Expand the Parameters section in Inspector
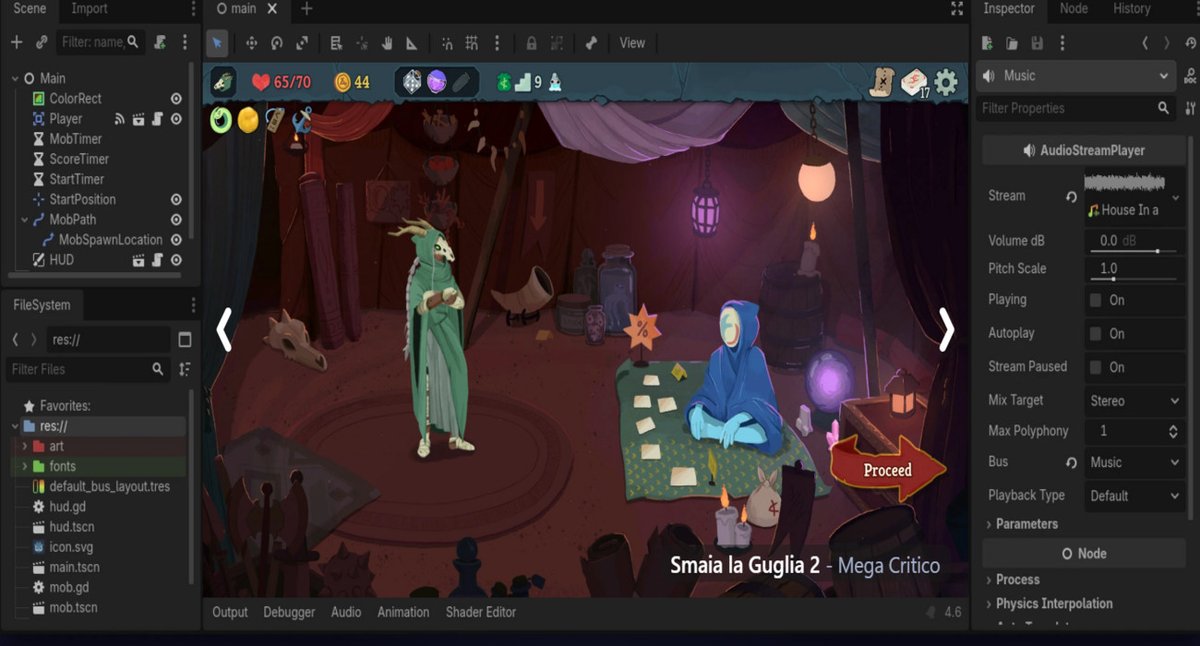1200x646 pixels. click(x=1026, y=524)
